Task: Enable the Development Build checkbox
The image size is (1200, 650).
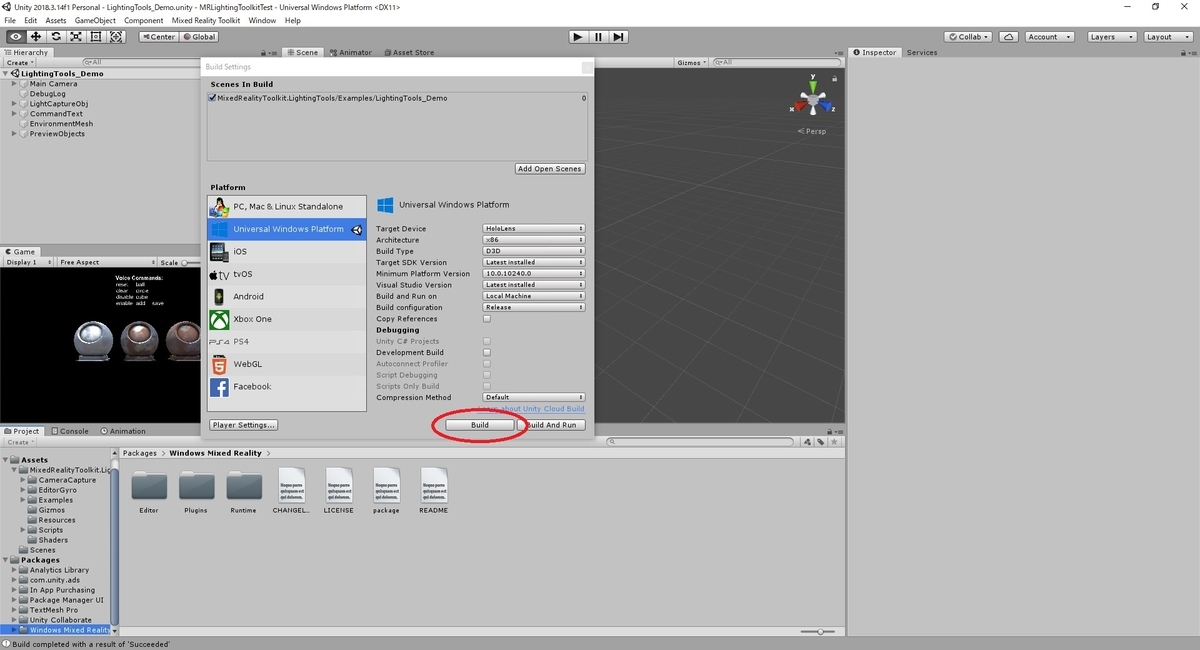Action: 487,352
